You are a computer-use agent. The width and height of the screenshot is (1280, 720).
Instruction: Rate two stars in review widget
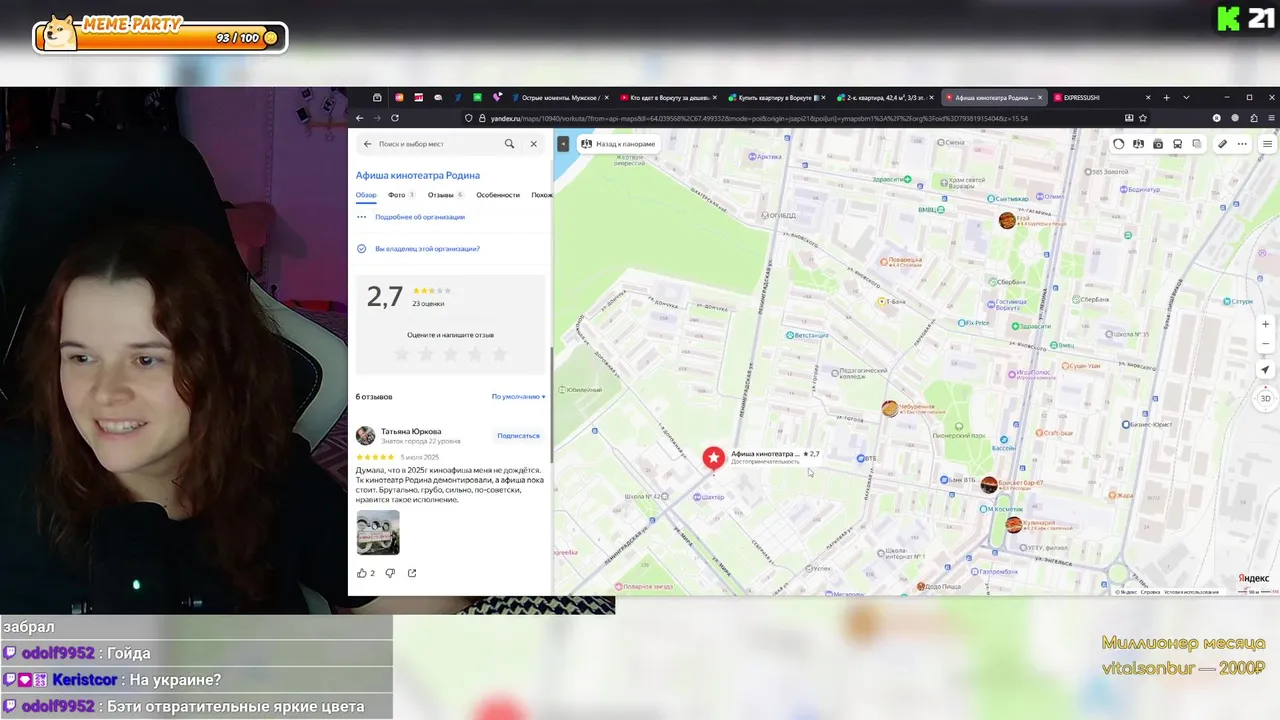click(x=426, y=354)
